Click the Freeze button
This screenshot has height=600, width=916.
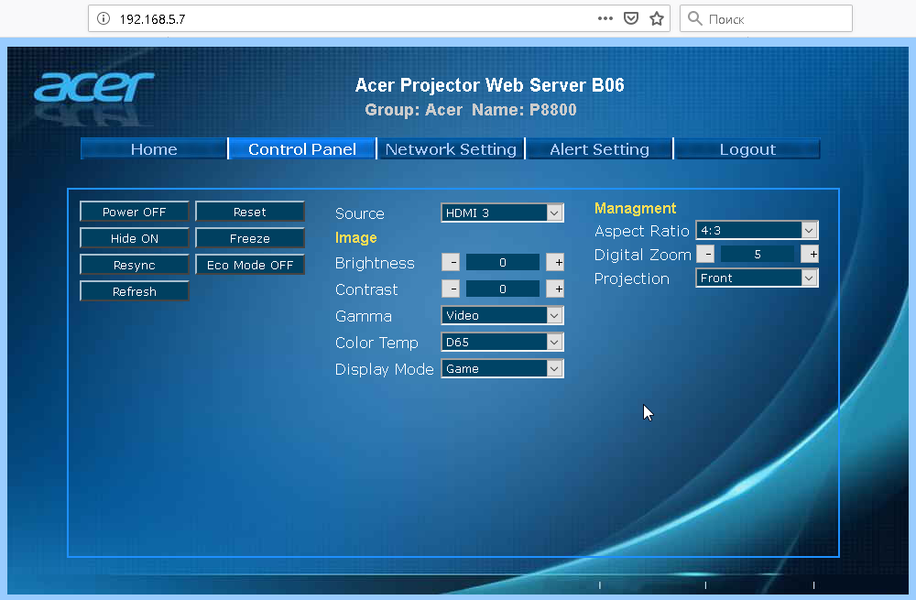pos(250,238)
